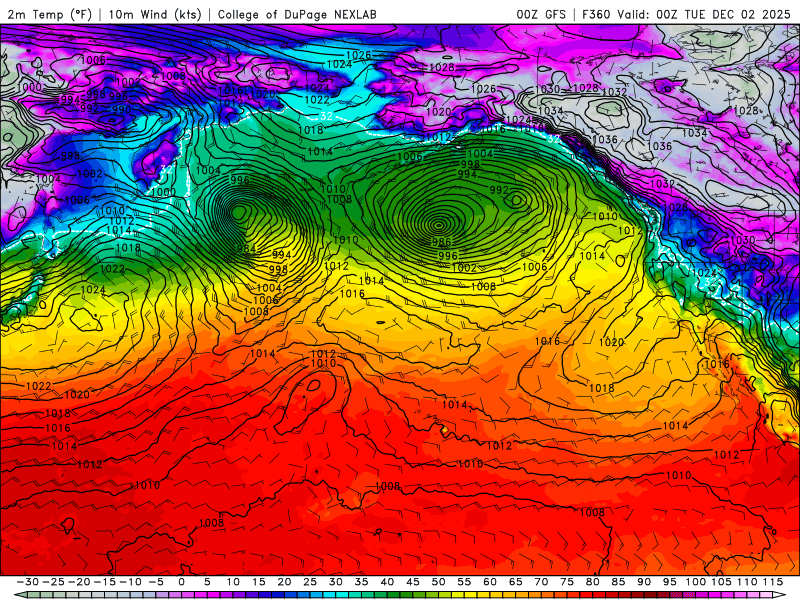Click the 20 label on the temperature scale
This screenshot has width=800, height=600.
(x=284, y=582)
